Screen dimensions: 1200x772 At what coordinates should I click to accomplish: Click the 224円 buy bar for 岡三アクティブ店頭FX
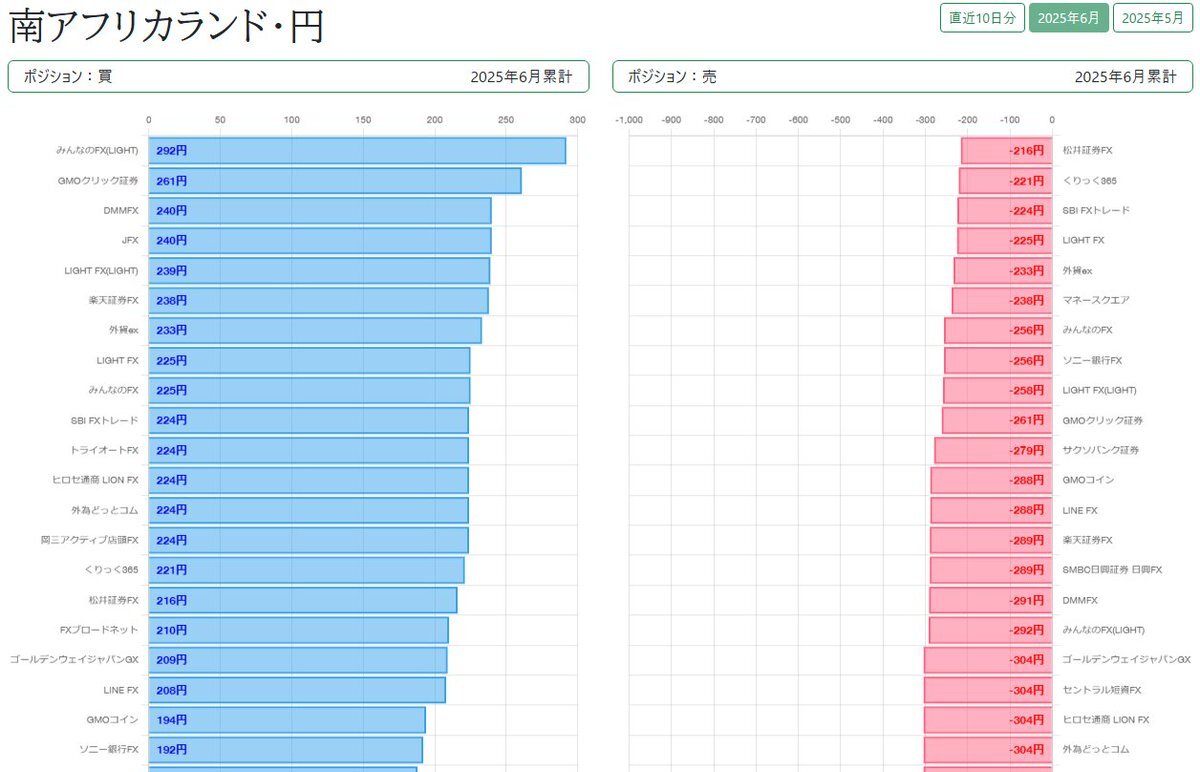(x=308, y=540)
